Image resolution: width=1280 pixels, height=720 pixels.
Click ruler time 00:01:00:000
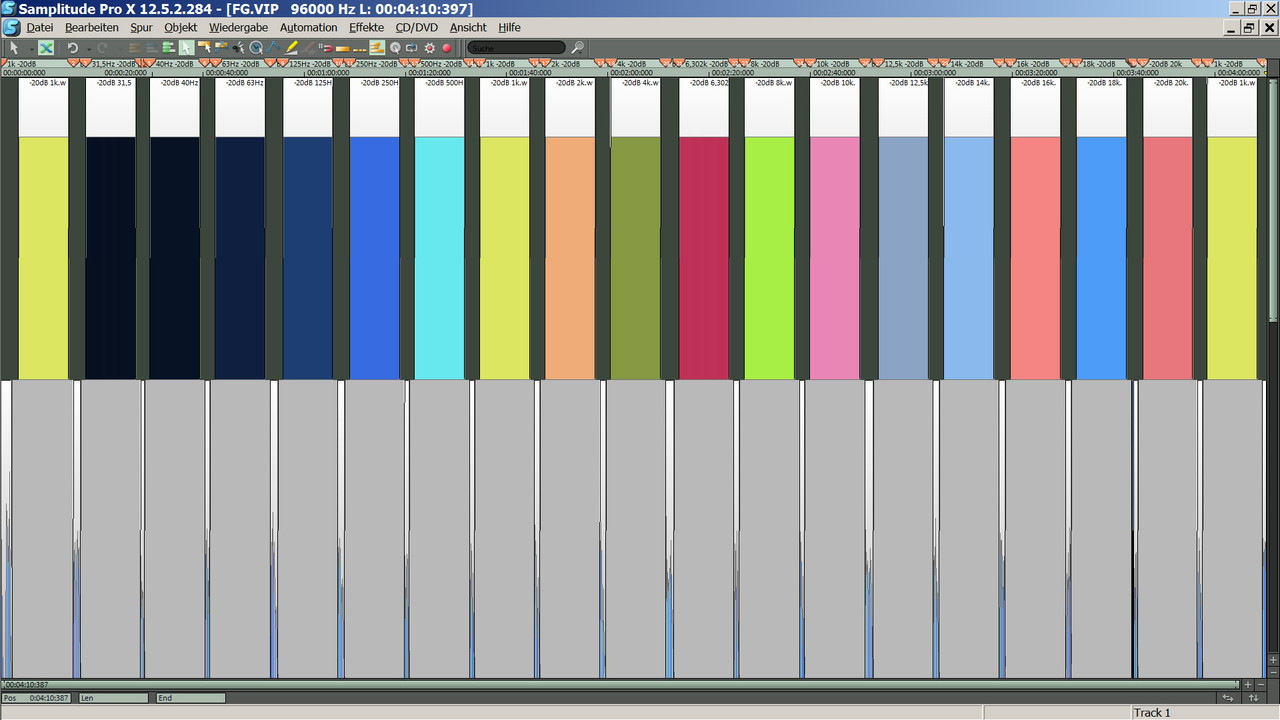coord(328,73)
